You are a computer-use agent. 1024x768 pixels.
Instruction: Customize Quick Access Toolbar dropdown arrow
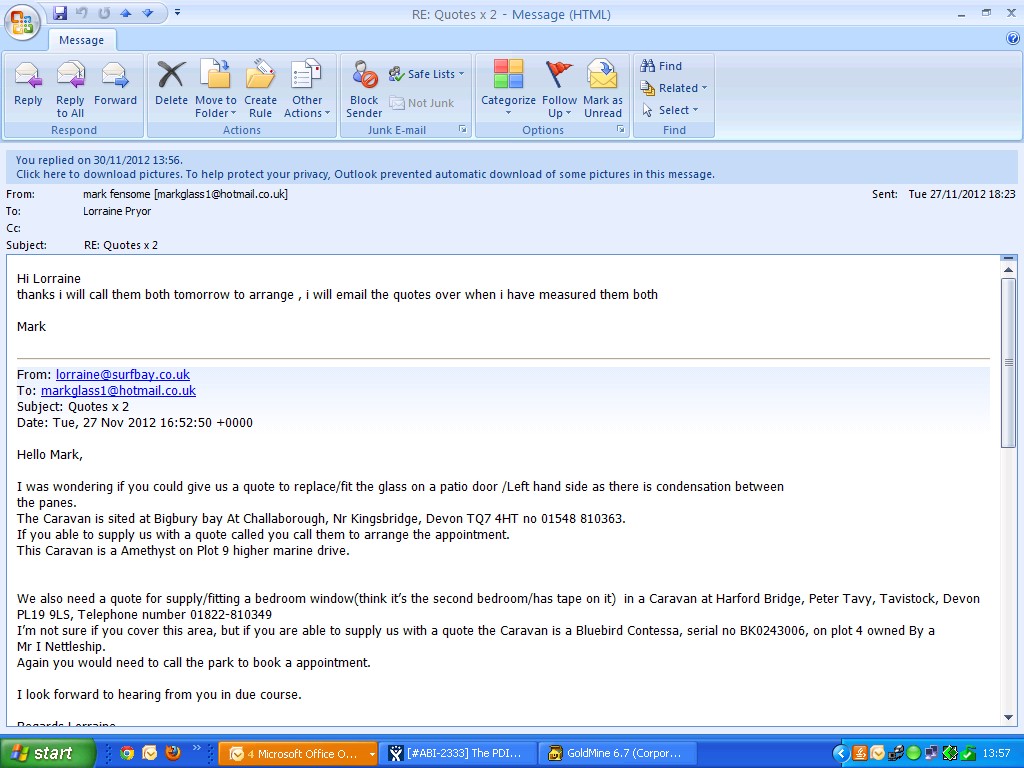(178, 12)
